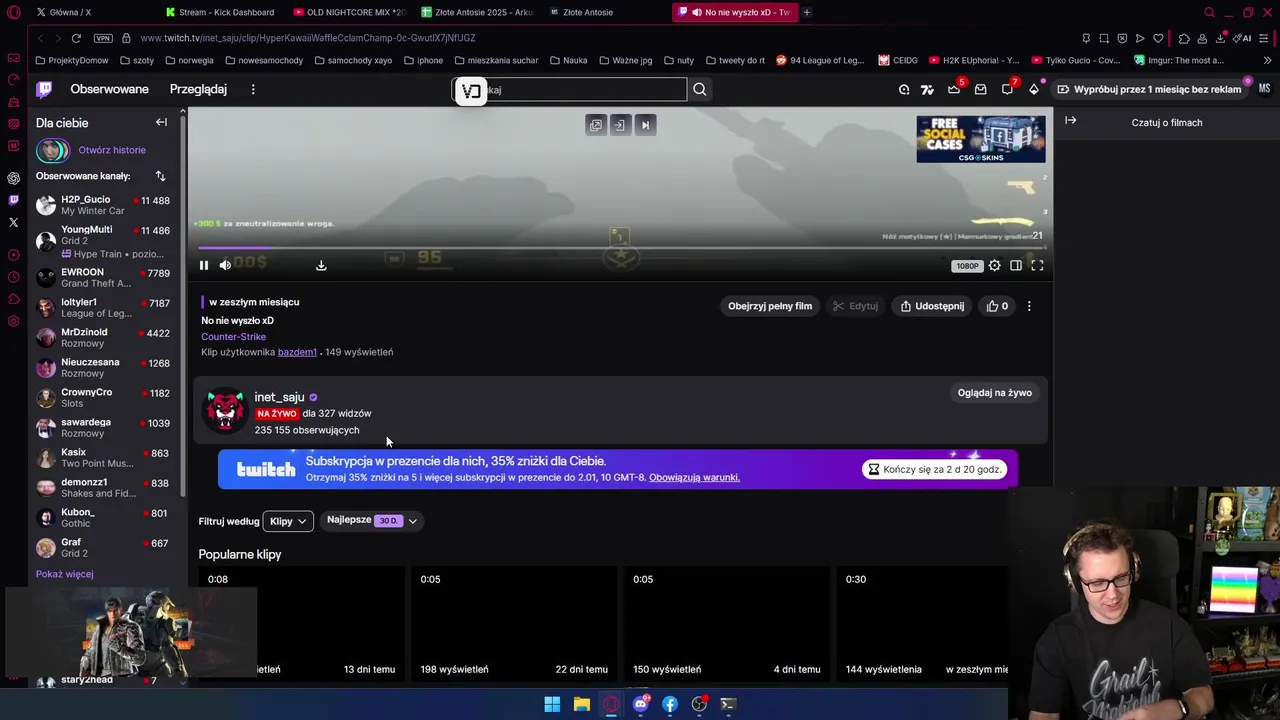Switch to the OLD NIGHTCORE MIX tab
This screenshot has width=1280, height=720.
click(350, 12)
